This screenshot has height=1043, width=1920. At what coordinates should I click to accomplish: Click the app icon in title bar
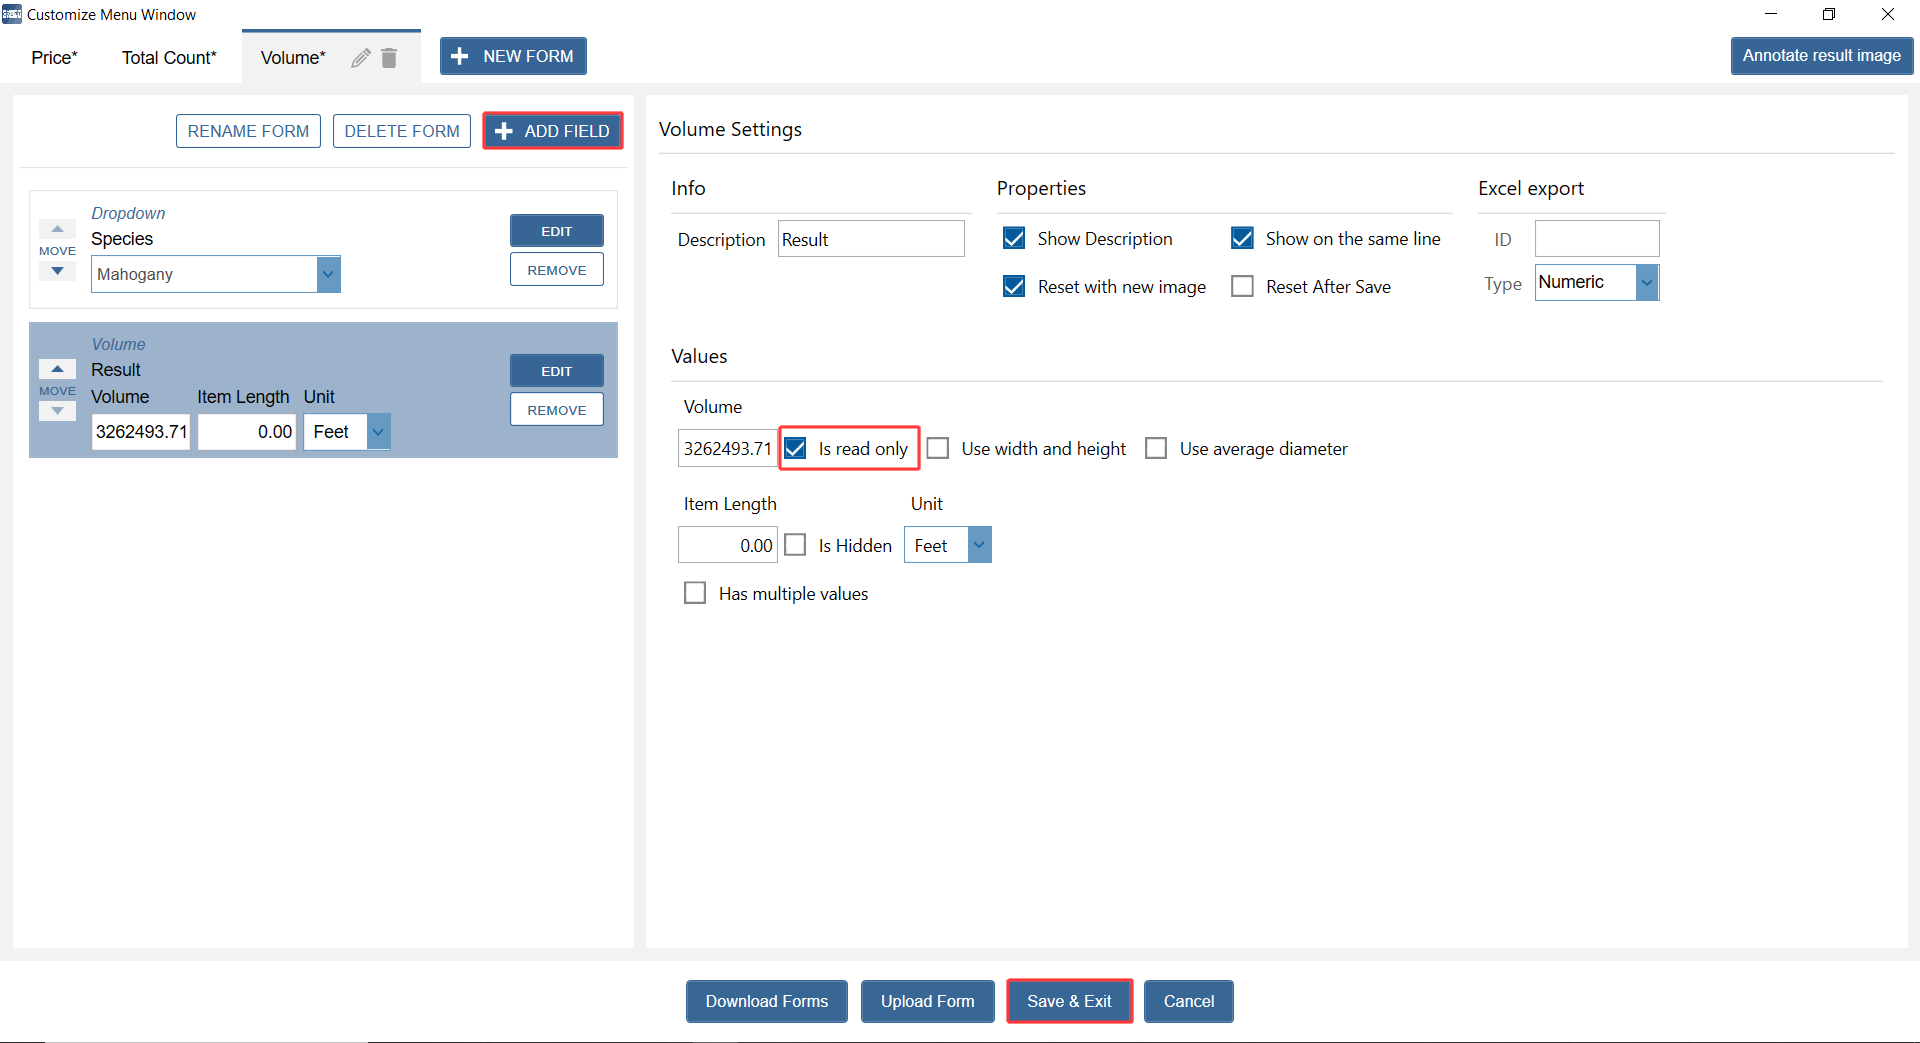point(12,14)
